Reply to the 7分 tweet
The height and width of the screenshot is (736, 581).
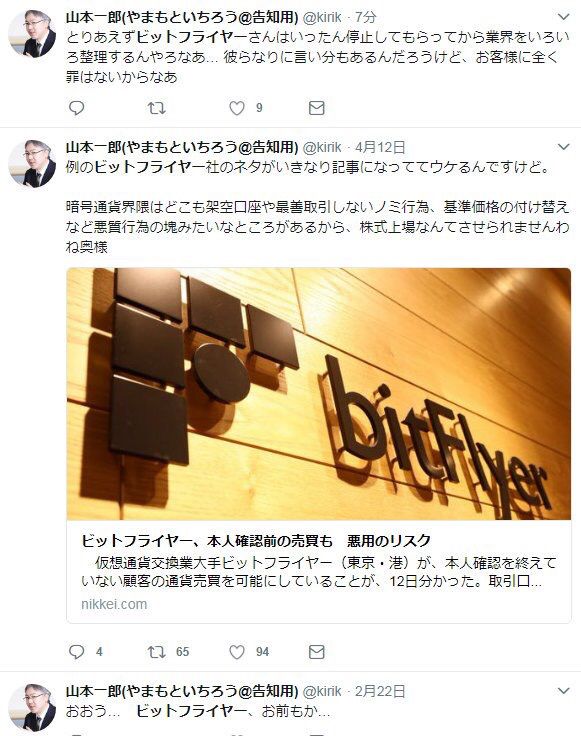click(76, 108)
